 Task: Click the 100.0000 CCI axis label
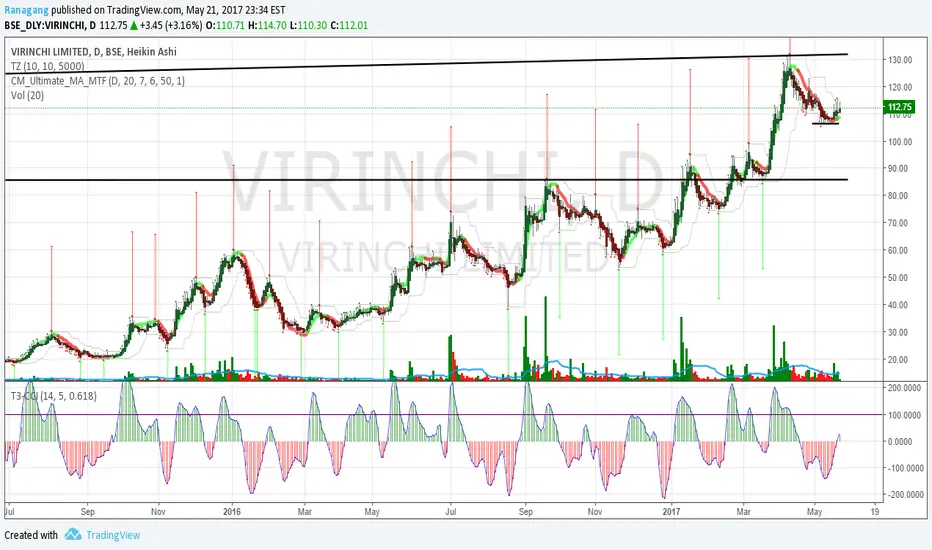tap(906, 415)
